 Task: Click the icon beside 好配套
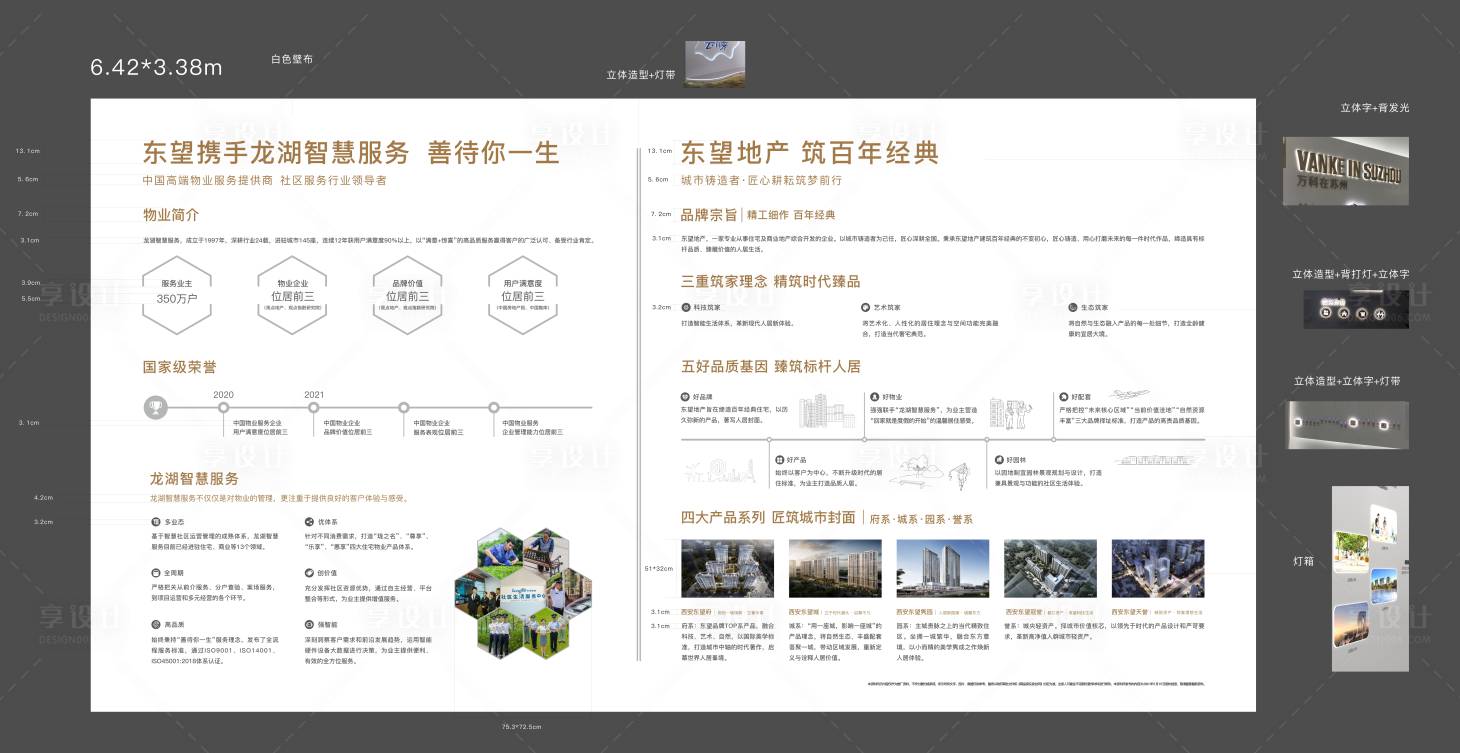(1064, 397)
